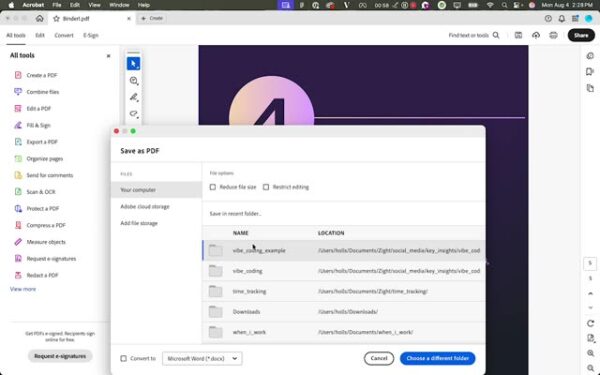Choose the time_tracking folder

[344, 292]
